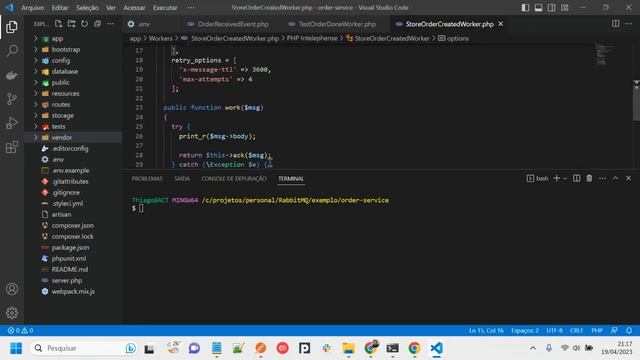The image size is (640, 360).
Task: Open the Seleção menu
Action: [x=87, y=8]
